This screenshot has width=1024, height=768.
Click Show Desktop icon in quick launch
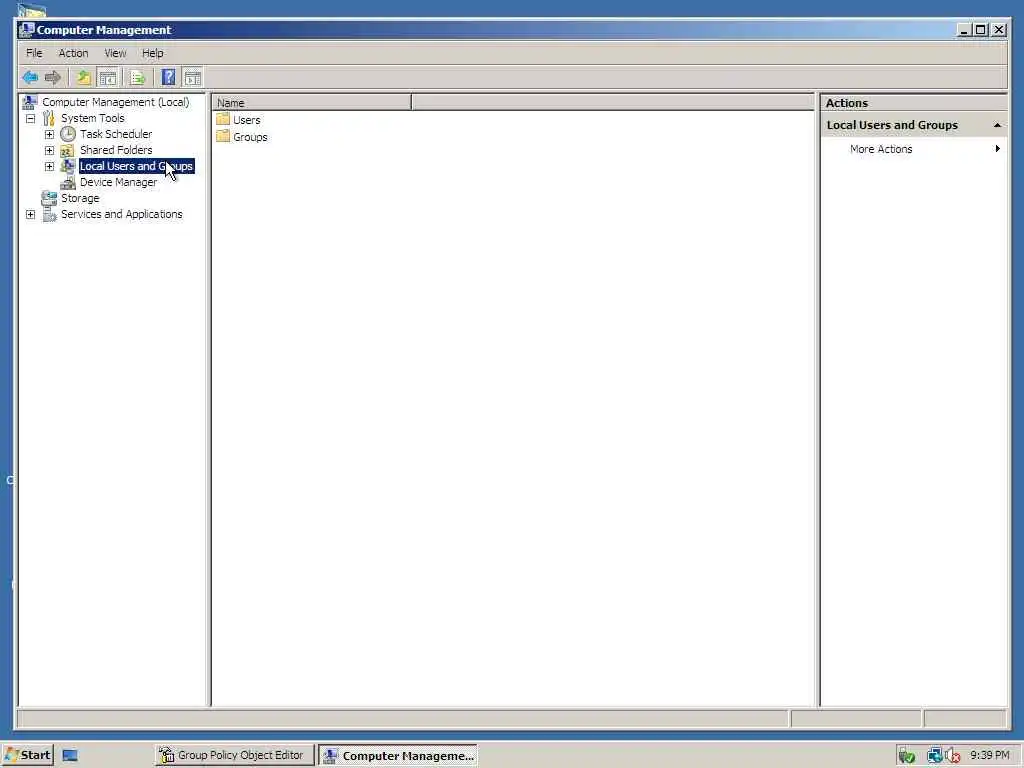pos(70,756)
